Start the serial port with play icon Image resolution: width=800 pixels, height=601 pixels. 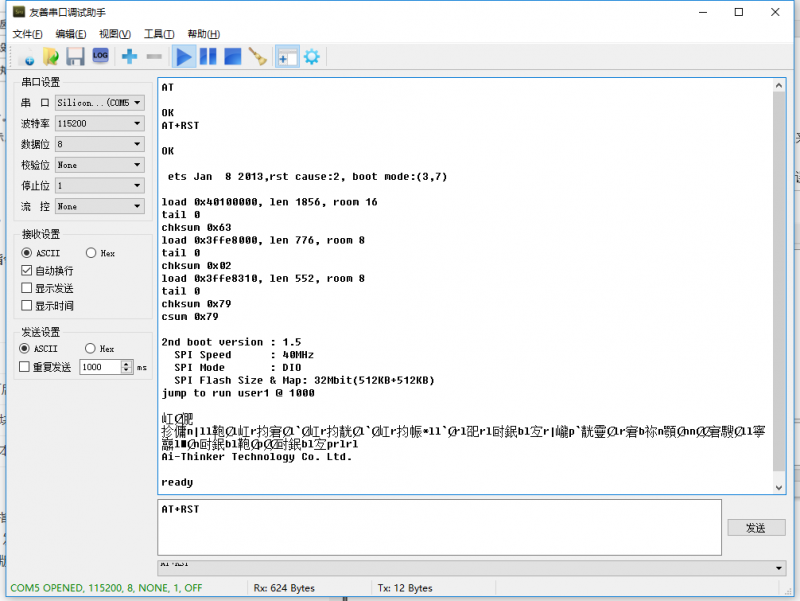coord(184,57)
